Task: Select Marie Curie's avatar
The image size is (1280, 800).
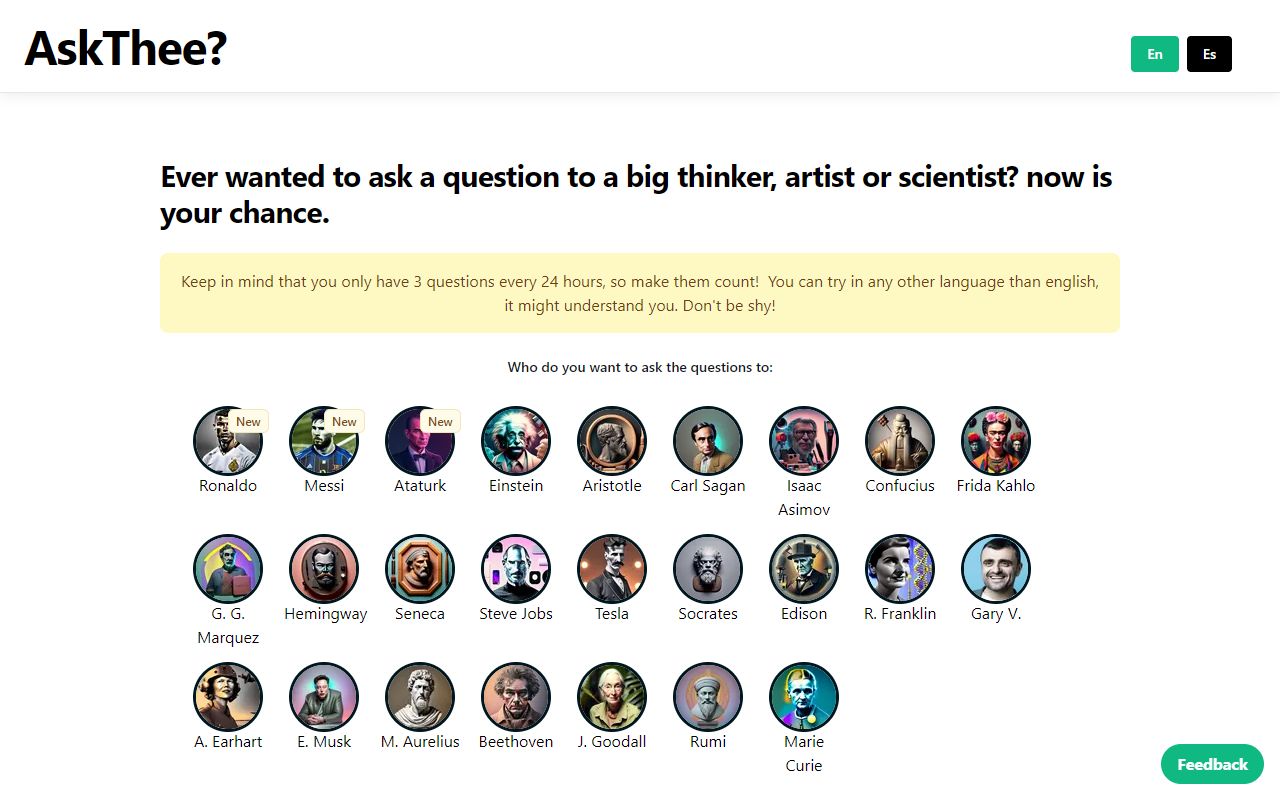Action: (803, 696)
